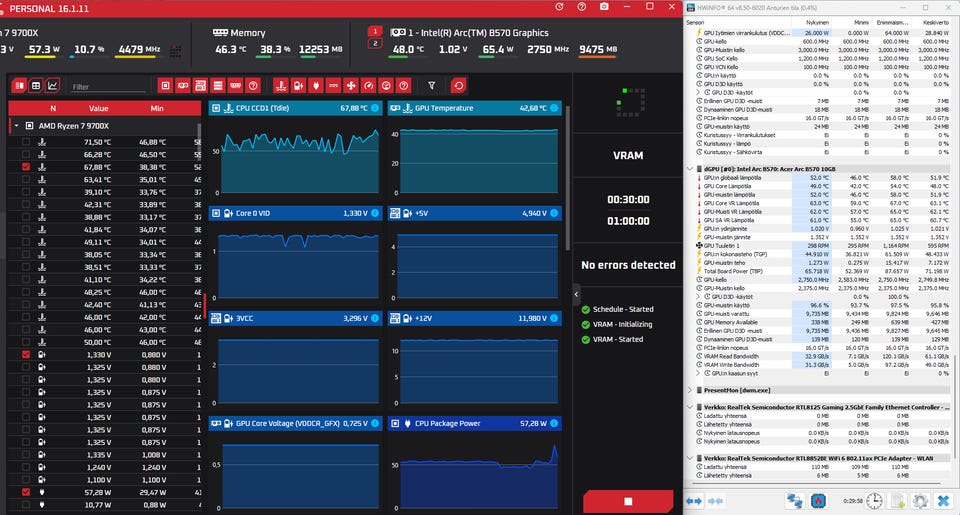960x515 pixels.
Task: Stop the VRAM test with red stop button
Action: tap(628, 501)
